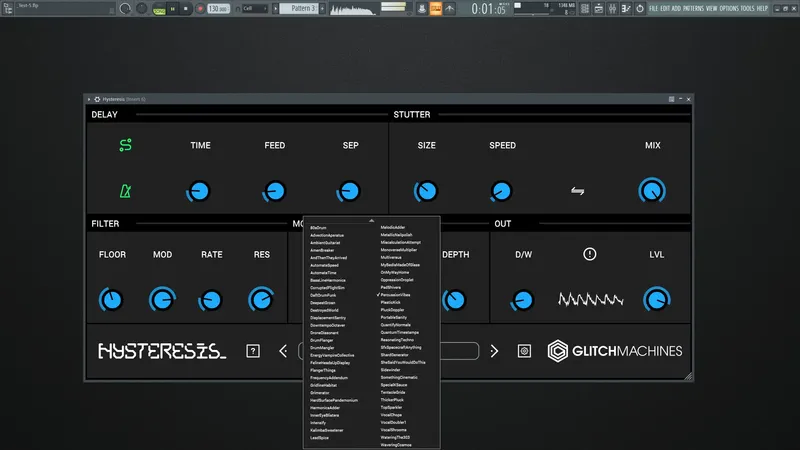Viewport: 800px width, 450px height.
Task: Click the scroll-up arrow atop preset list
Action: (371, 221)
